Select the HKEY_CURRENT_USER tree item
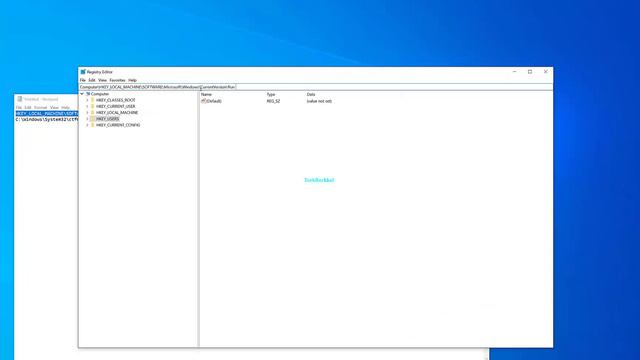 tap(116, 106)
